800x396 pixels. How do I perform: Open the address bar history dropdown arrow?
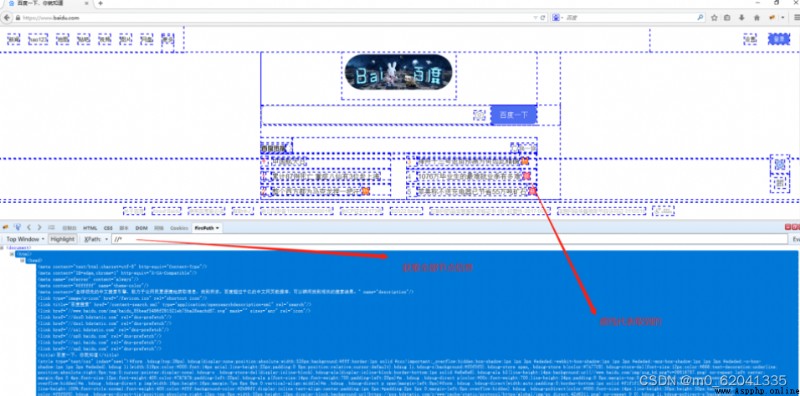535,17
